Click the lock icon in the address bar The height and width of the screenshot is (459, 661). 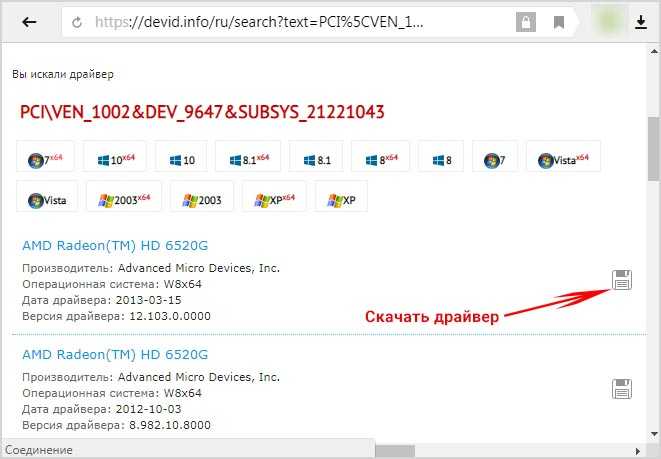pyautogui.click(x=526, y=22)
